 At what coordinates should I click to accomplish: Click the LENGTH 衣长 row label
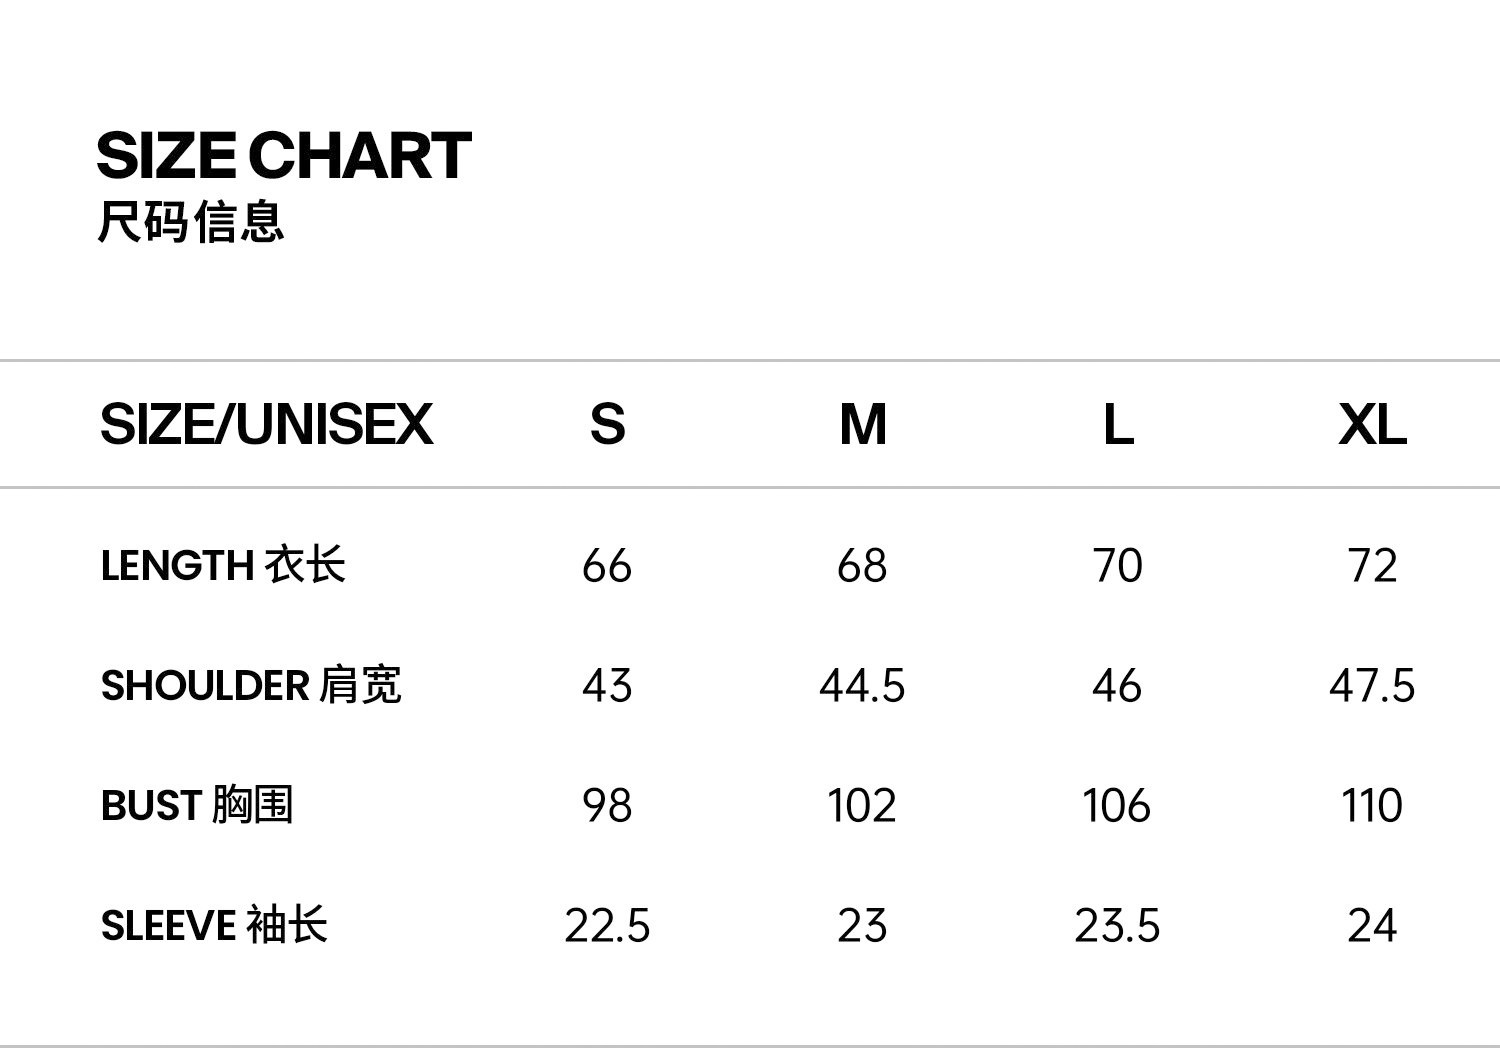pyautogui.click(x=223, y=565)
